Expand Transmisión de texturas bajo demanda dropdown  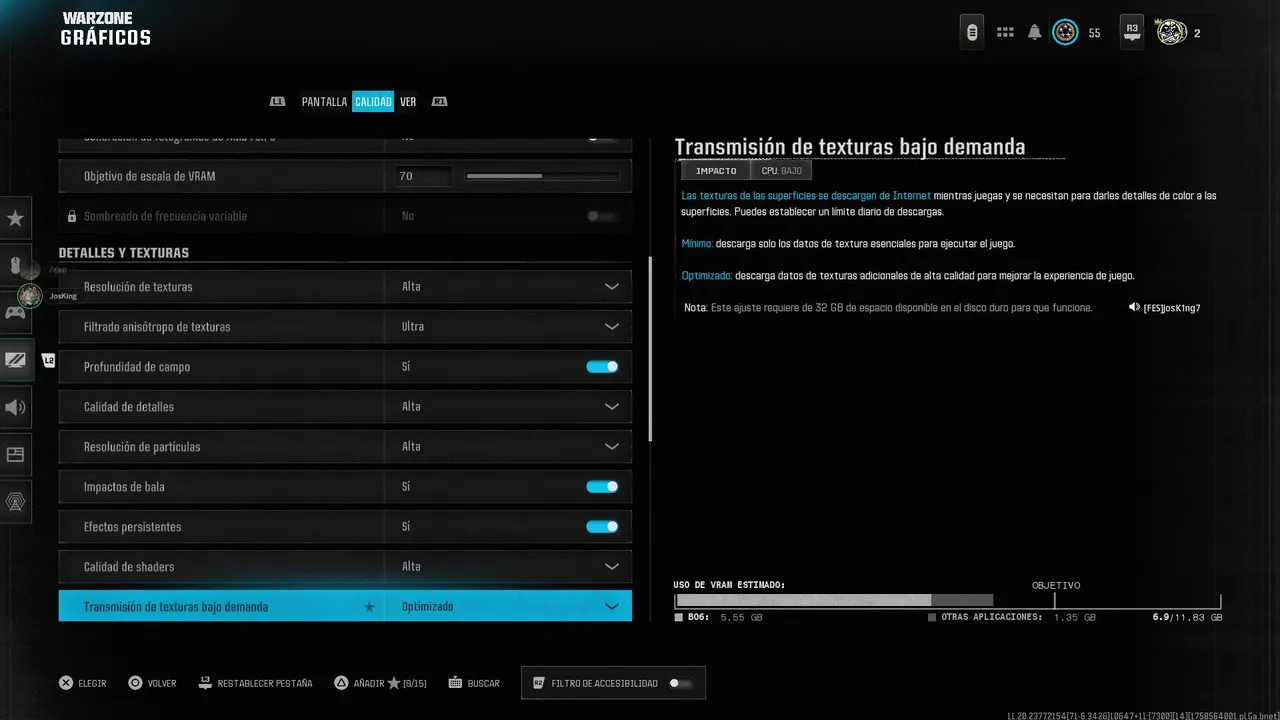tap(612, 607)
